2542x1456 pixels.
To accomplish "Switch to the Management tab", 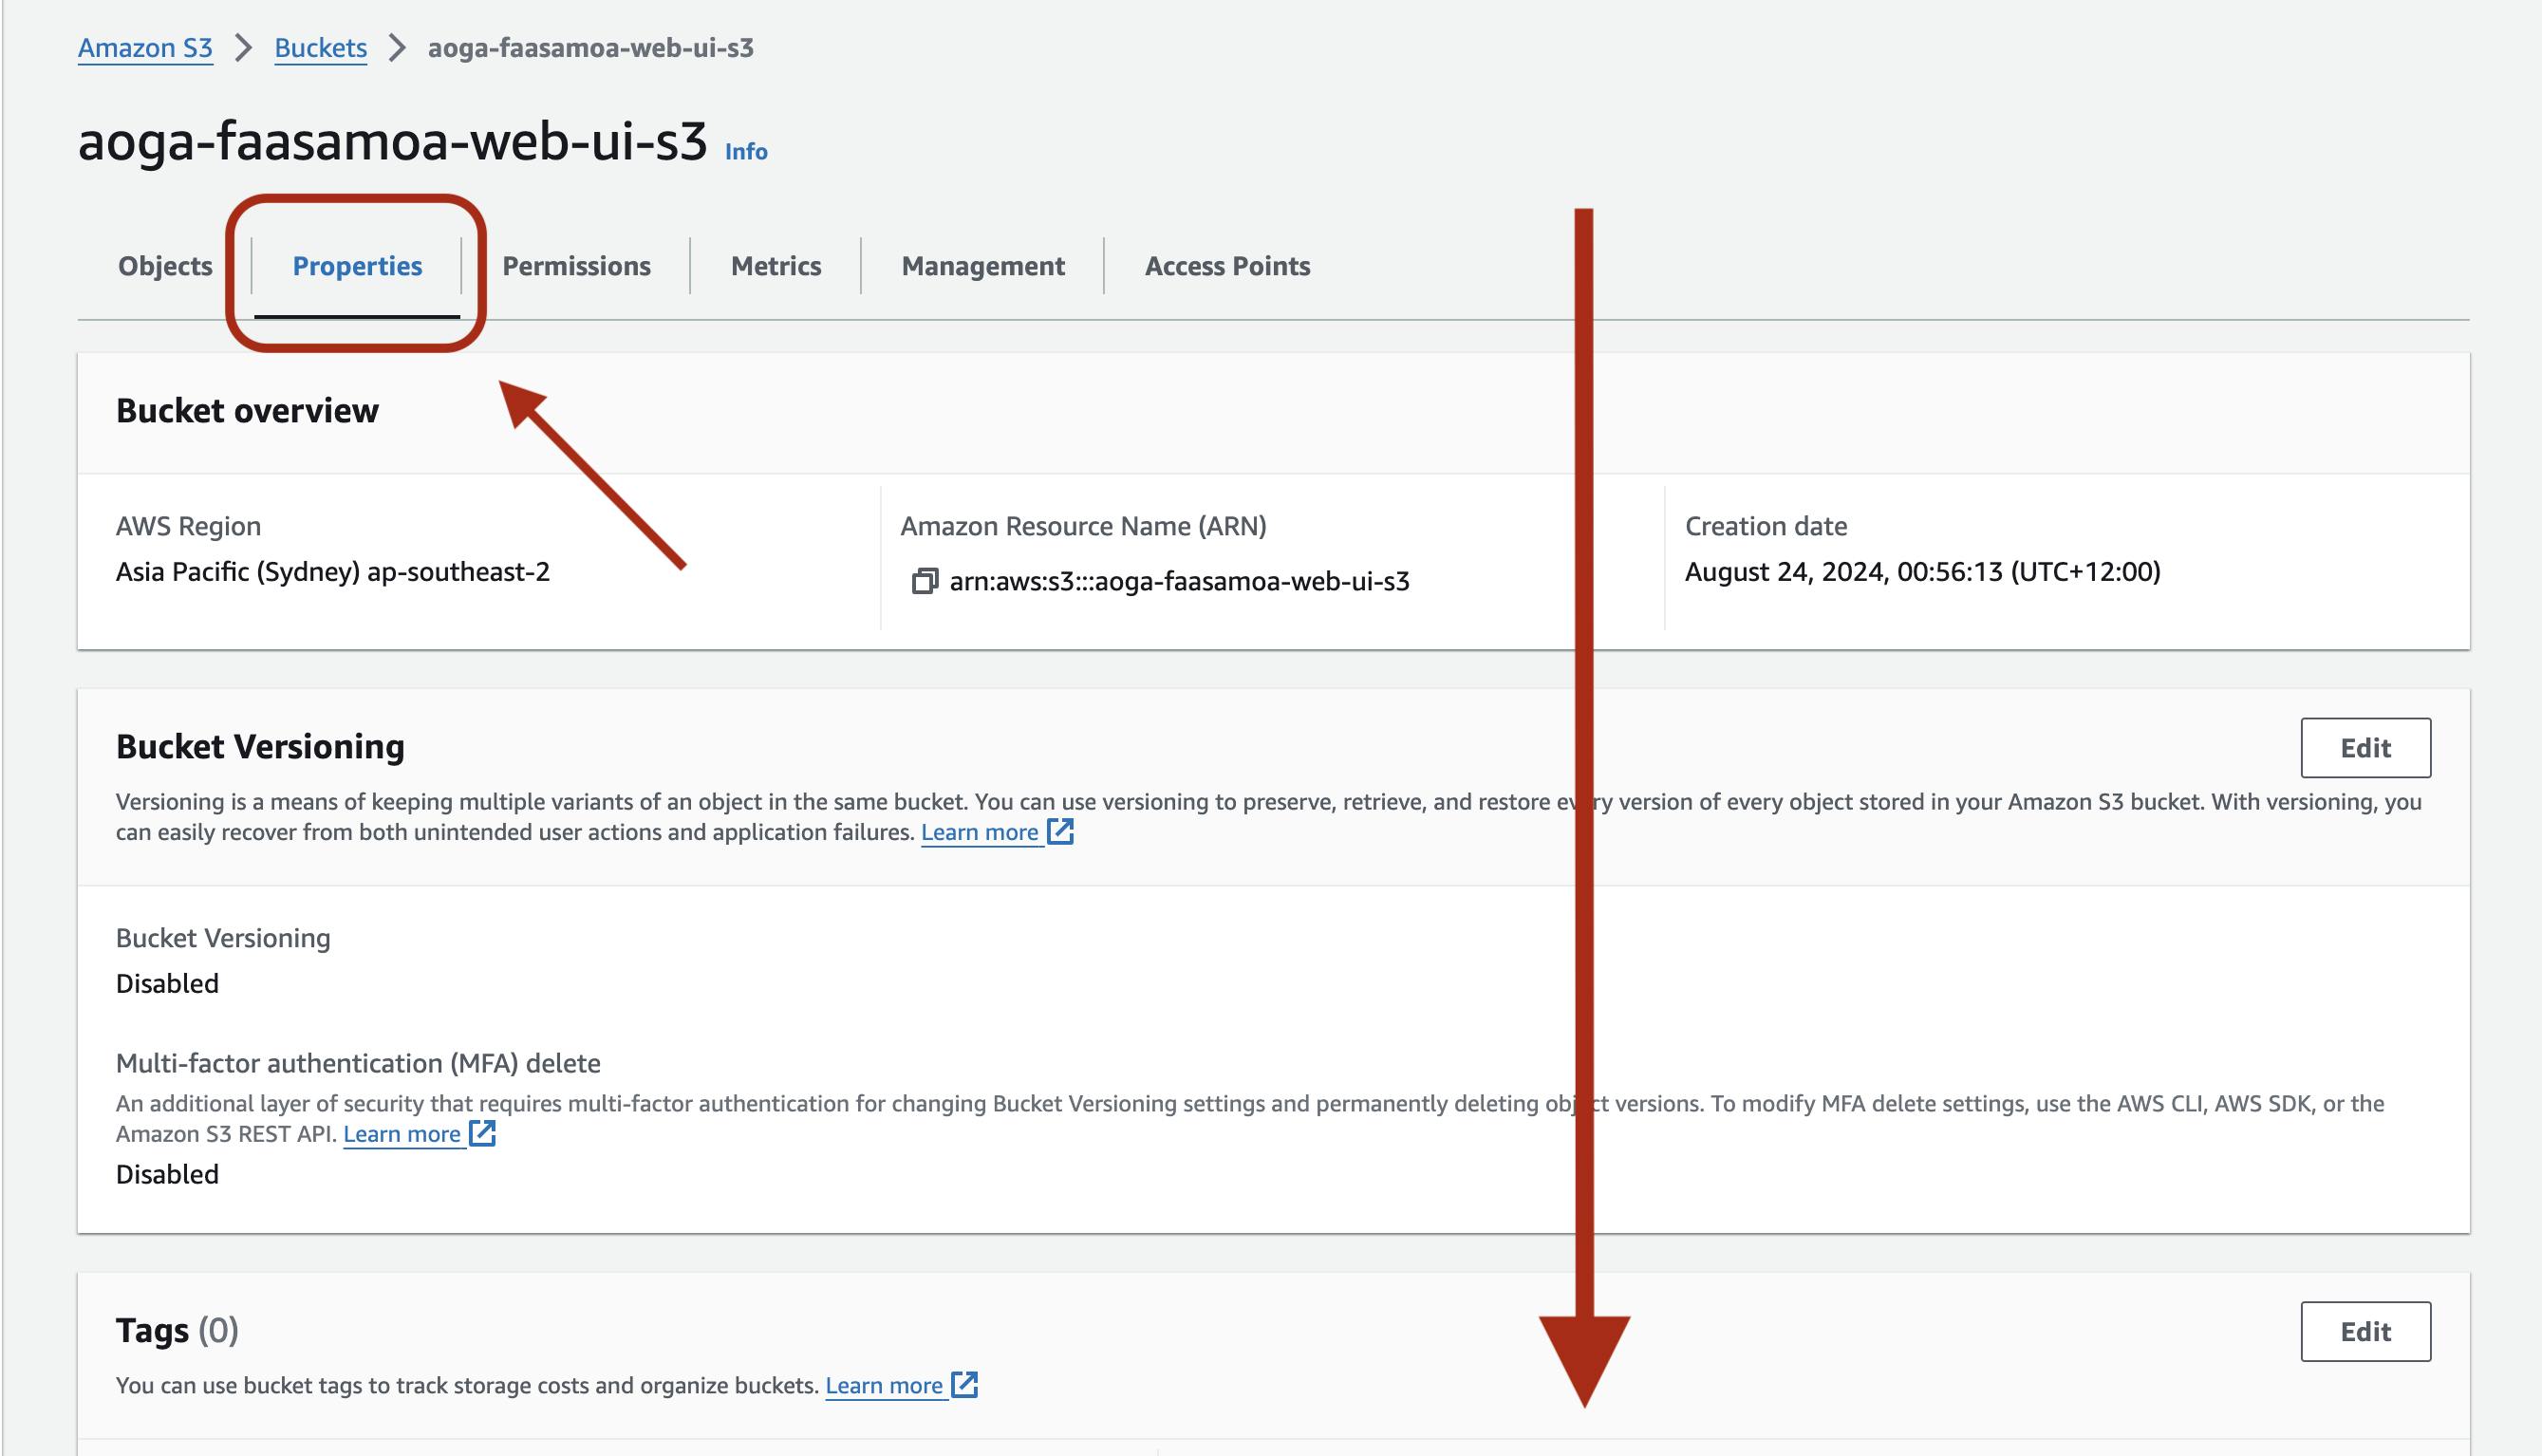I will pos(983,266).
